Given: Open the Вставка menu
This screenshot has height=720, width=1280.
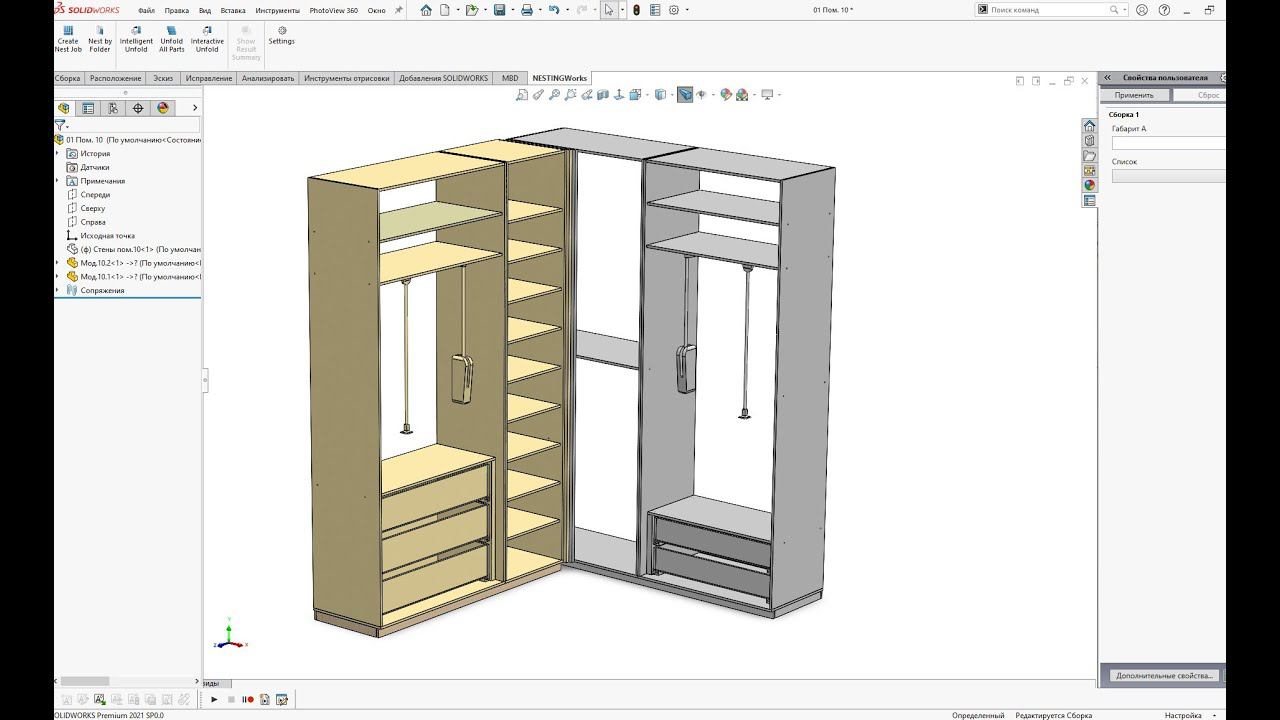Looking at the screenshot, I should click(x=233, y=10).
